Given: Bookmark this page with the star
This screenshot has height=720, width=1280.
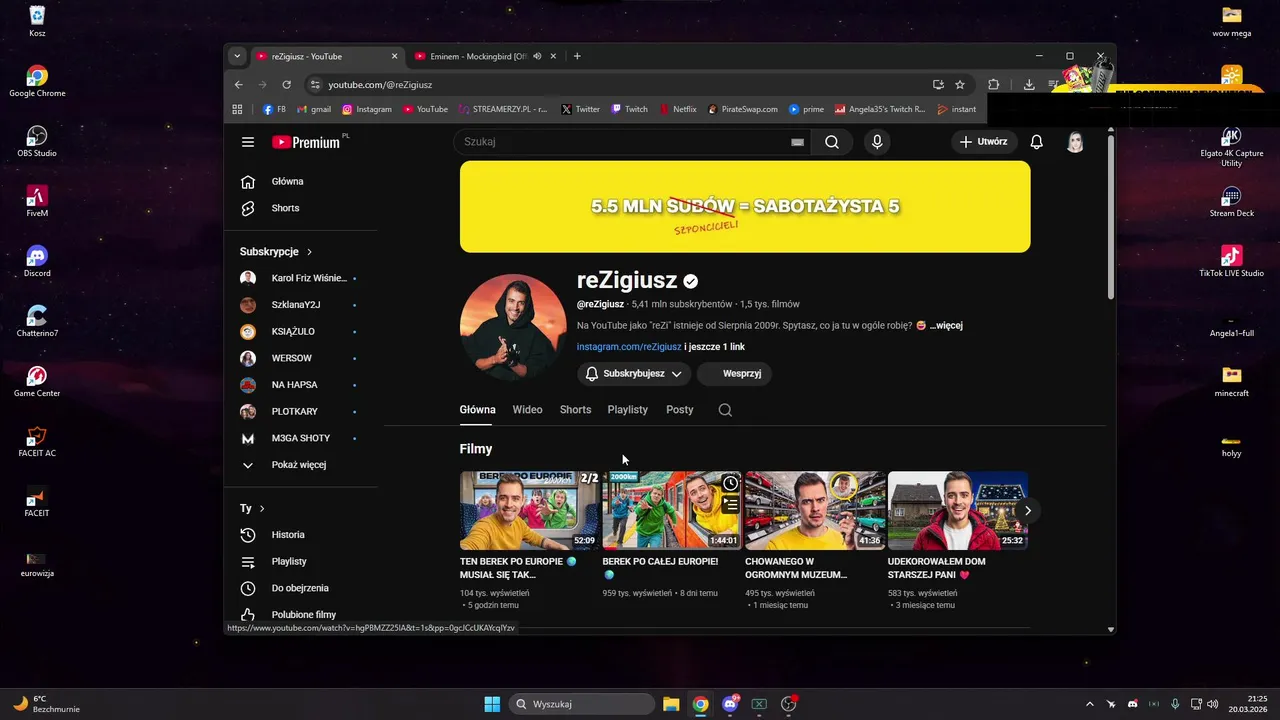Looking at the screenshot, I should 960,85.
